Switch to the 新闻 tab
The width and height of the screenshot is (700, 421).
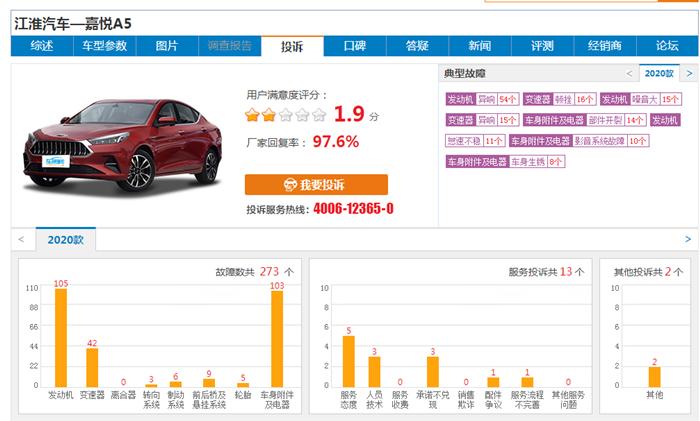[480, 46]
